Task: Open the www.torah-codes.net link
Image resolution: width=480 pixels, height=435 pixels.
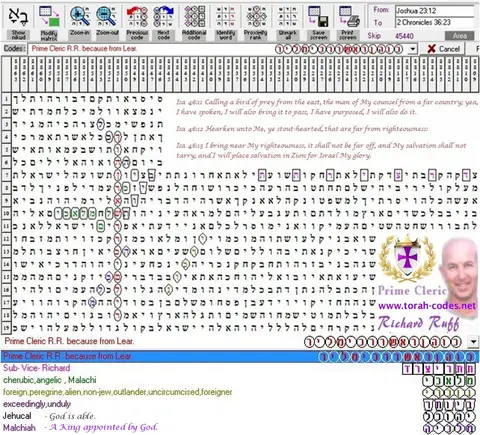Action: tap(427, 306)
